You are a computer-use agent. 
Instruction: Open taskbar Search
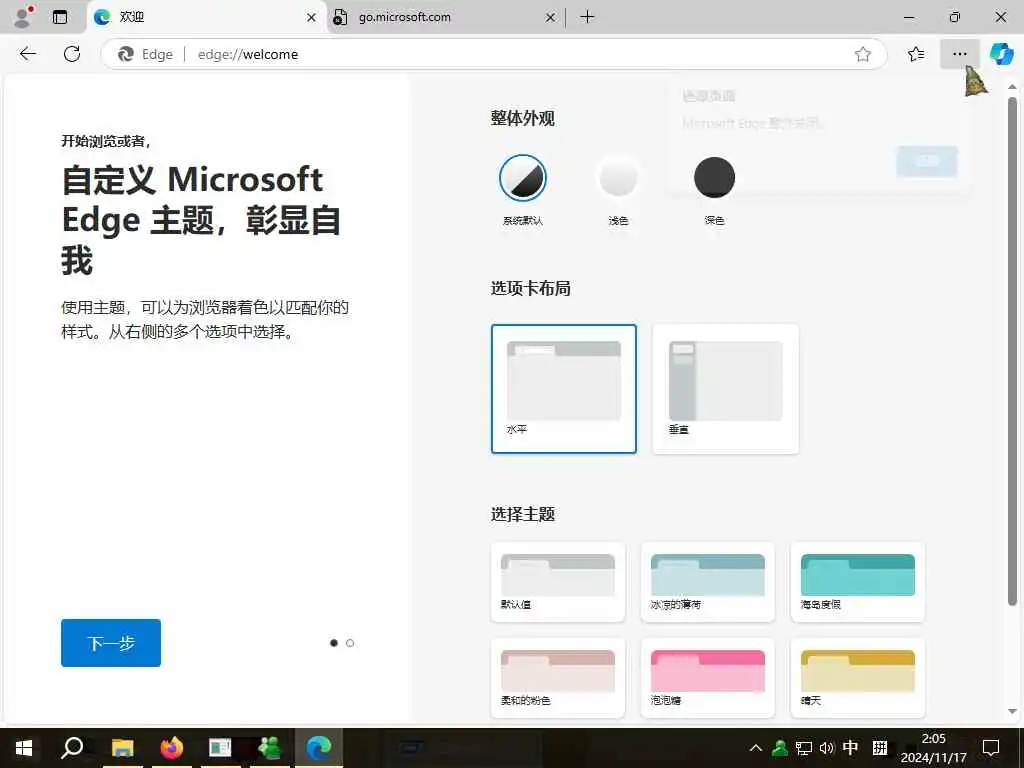[x=72, y=748]
